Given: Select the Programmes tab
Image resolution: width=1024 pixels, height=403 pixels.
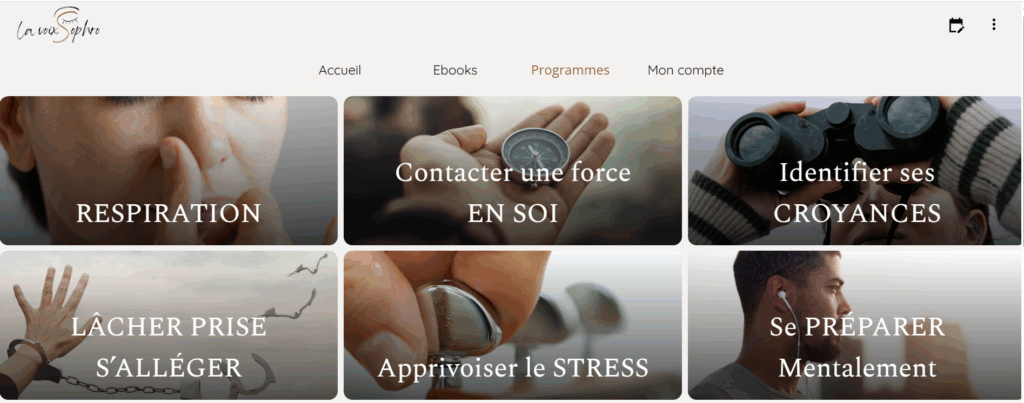Looking at the screenshot, I should pos(570,70).
